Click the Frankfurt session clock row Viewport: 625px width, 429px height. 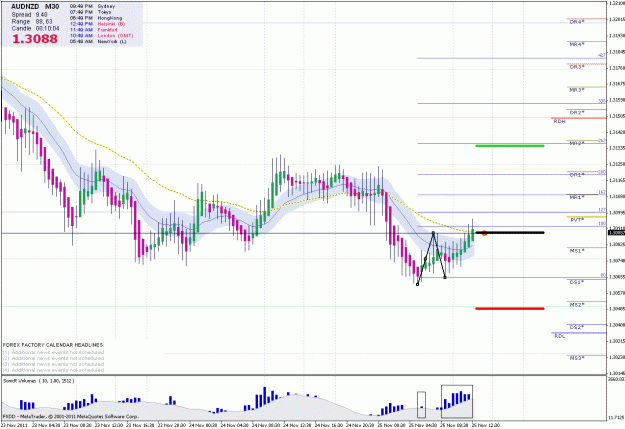94,30
